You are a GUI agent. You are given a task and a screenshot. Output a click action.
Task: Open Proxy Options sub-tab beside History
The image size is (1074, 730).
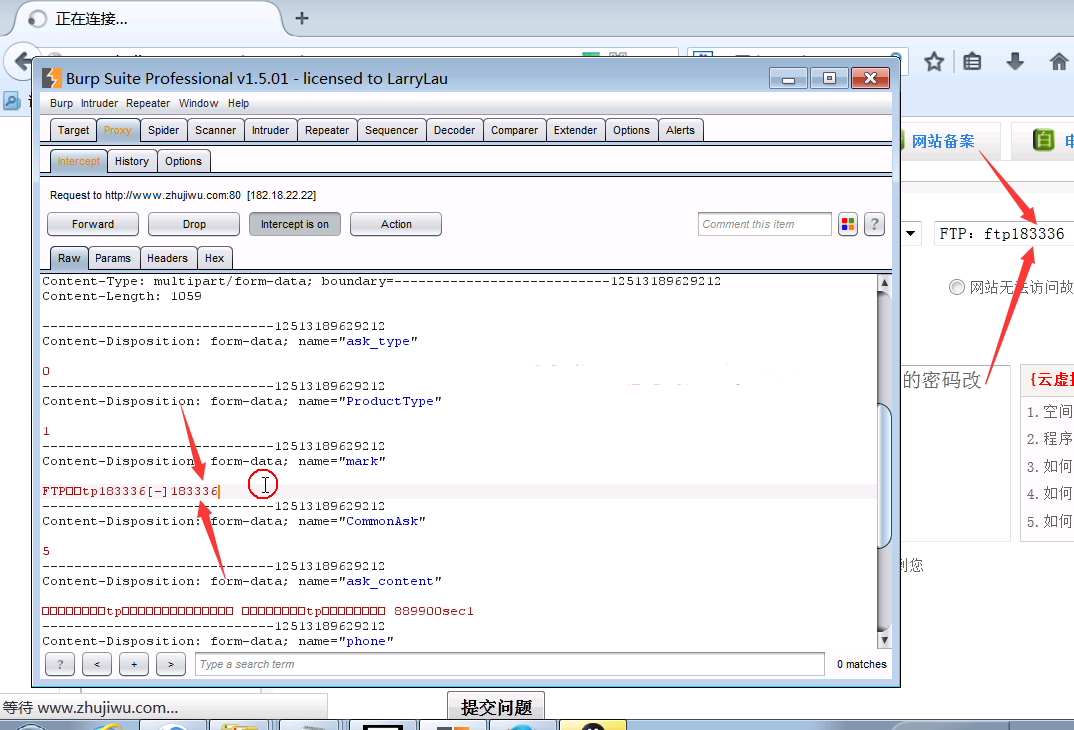[x=184, y=161]
